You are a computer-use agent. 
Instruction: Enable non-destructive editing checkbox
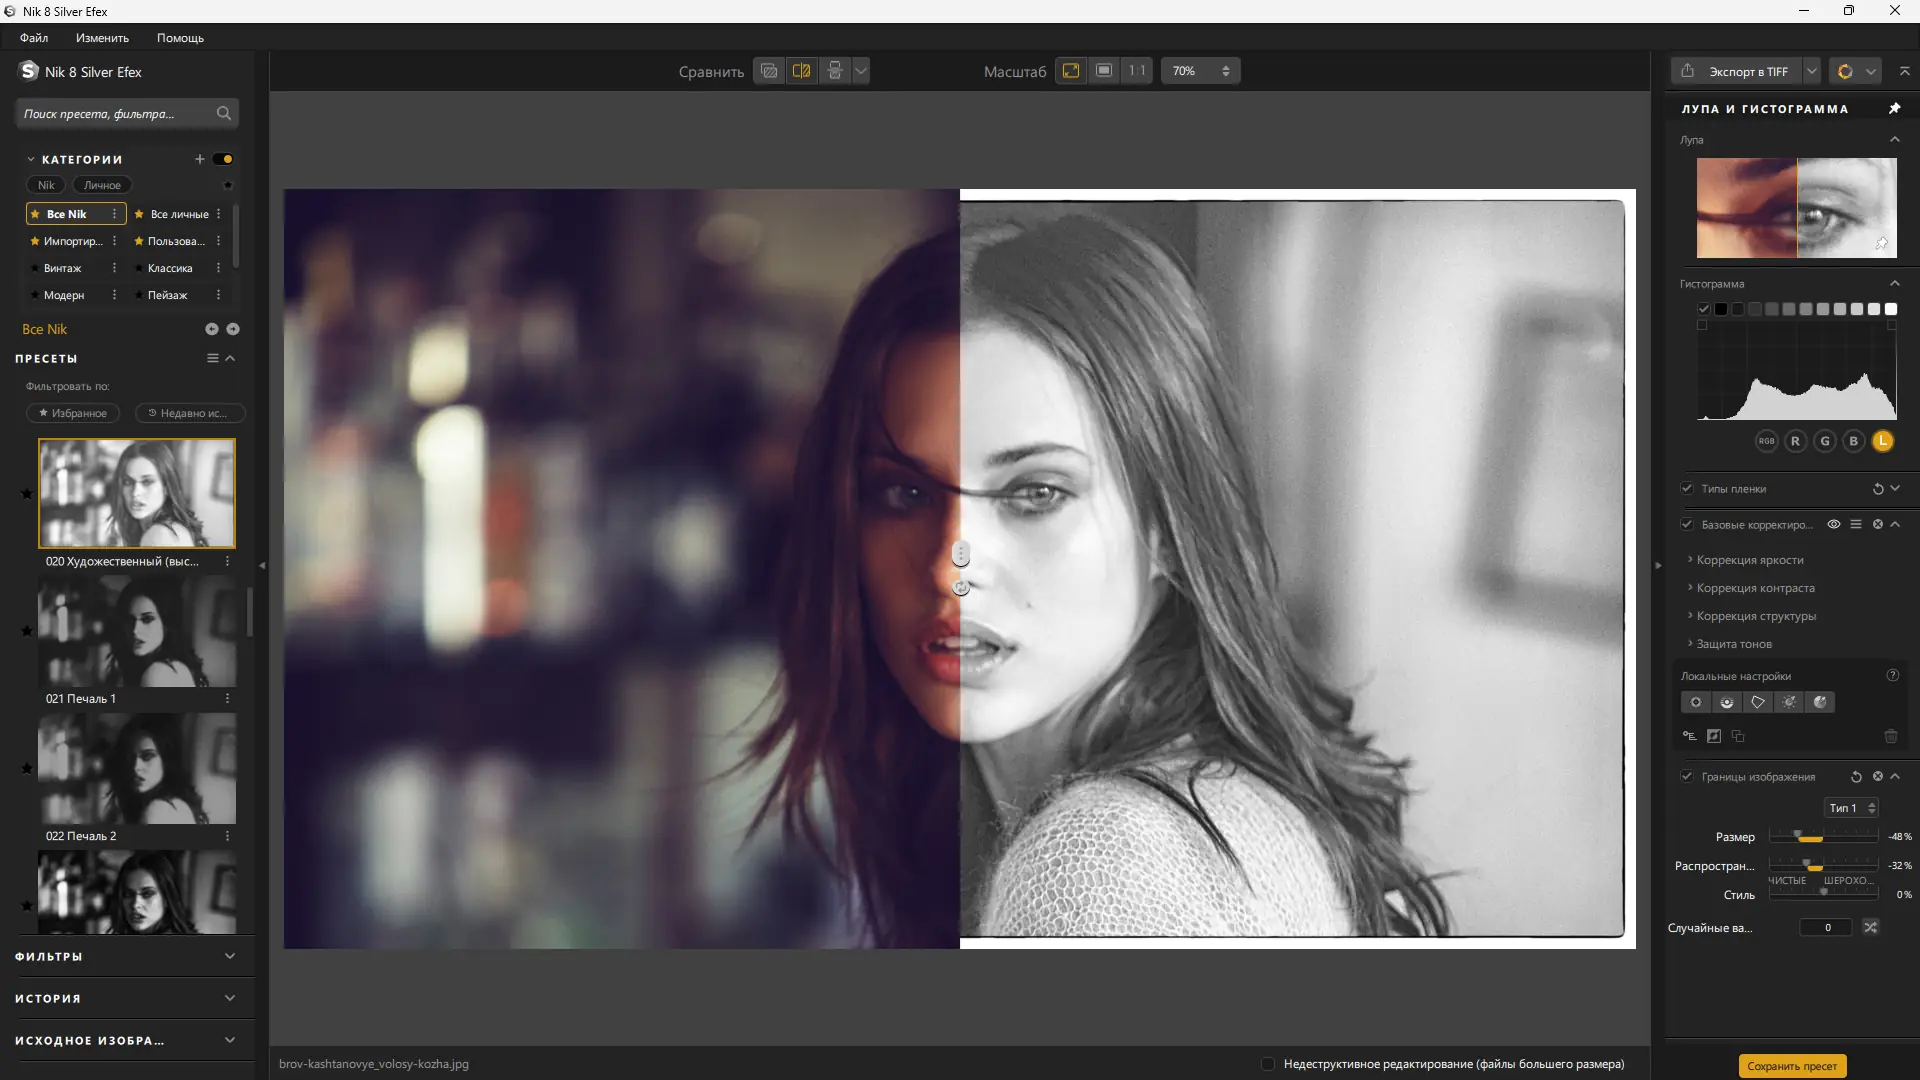click(x=1268, y=1064)
